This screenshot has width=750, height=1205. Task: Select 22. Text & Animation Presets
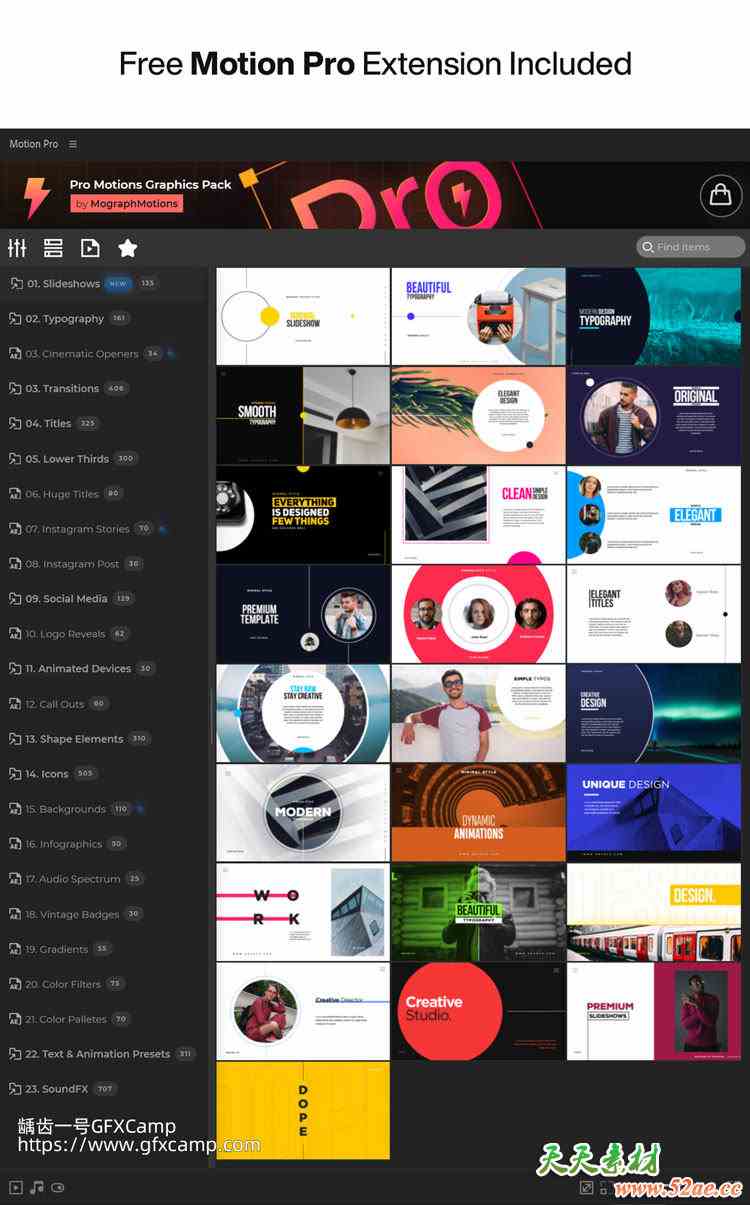[100, 1054]
